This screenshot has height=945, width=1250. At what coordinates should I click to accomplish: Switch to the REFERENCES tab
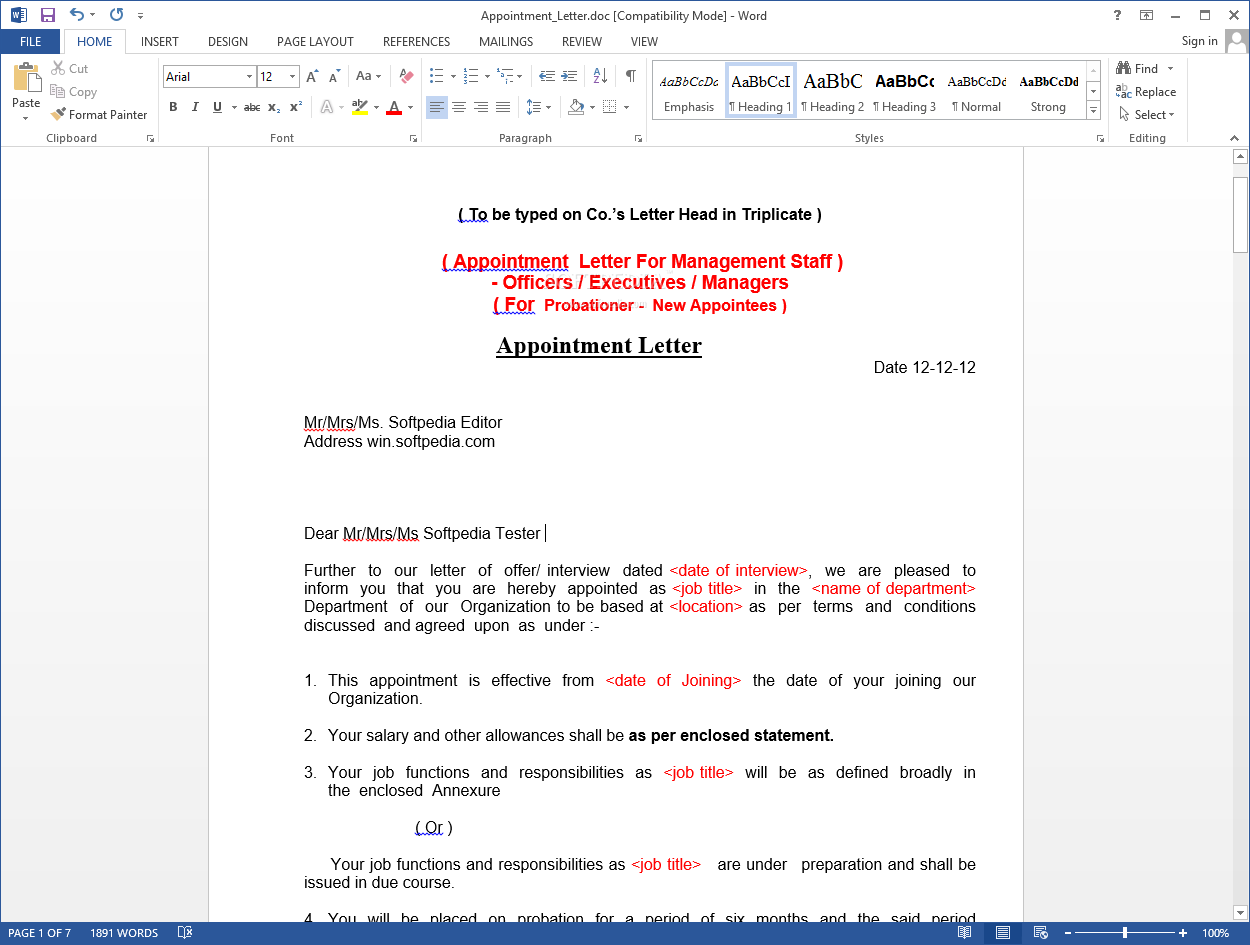tap(417, 42)
